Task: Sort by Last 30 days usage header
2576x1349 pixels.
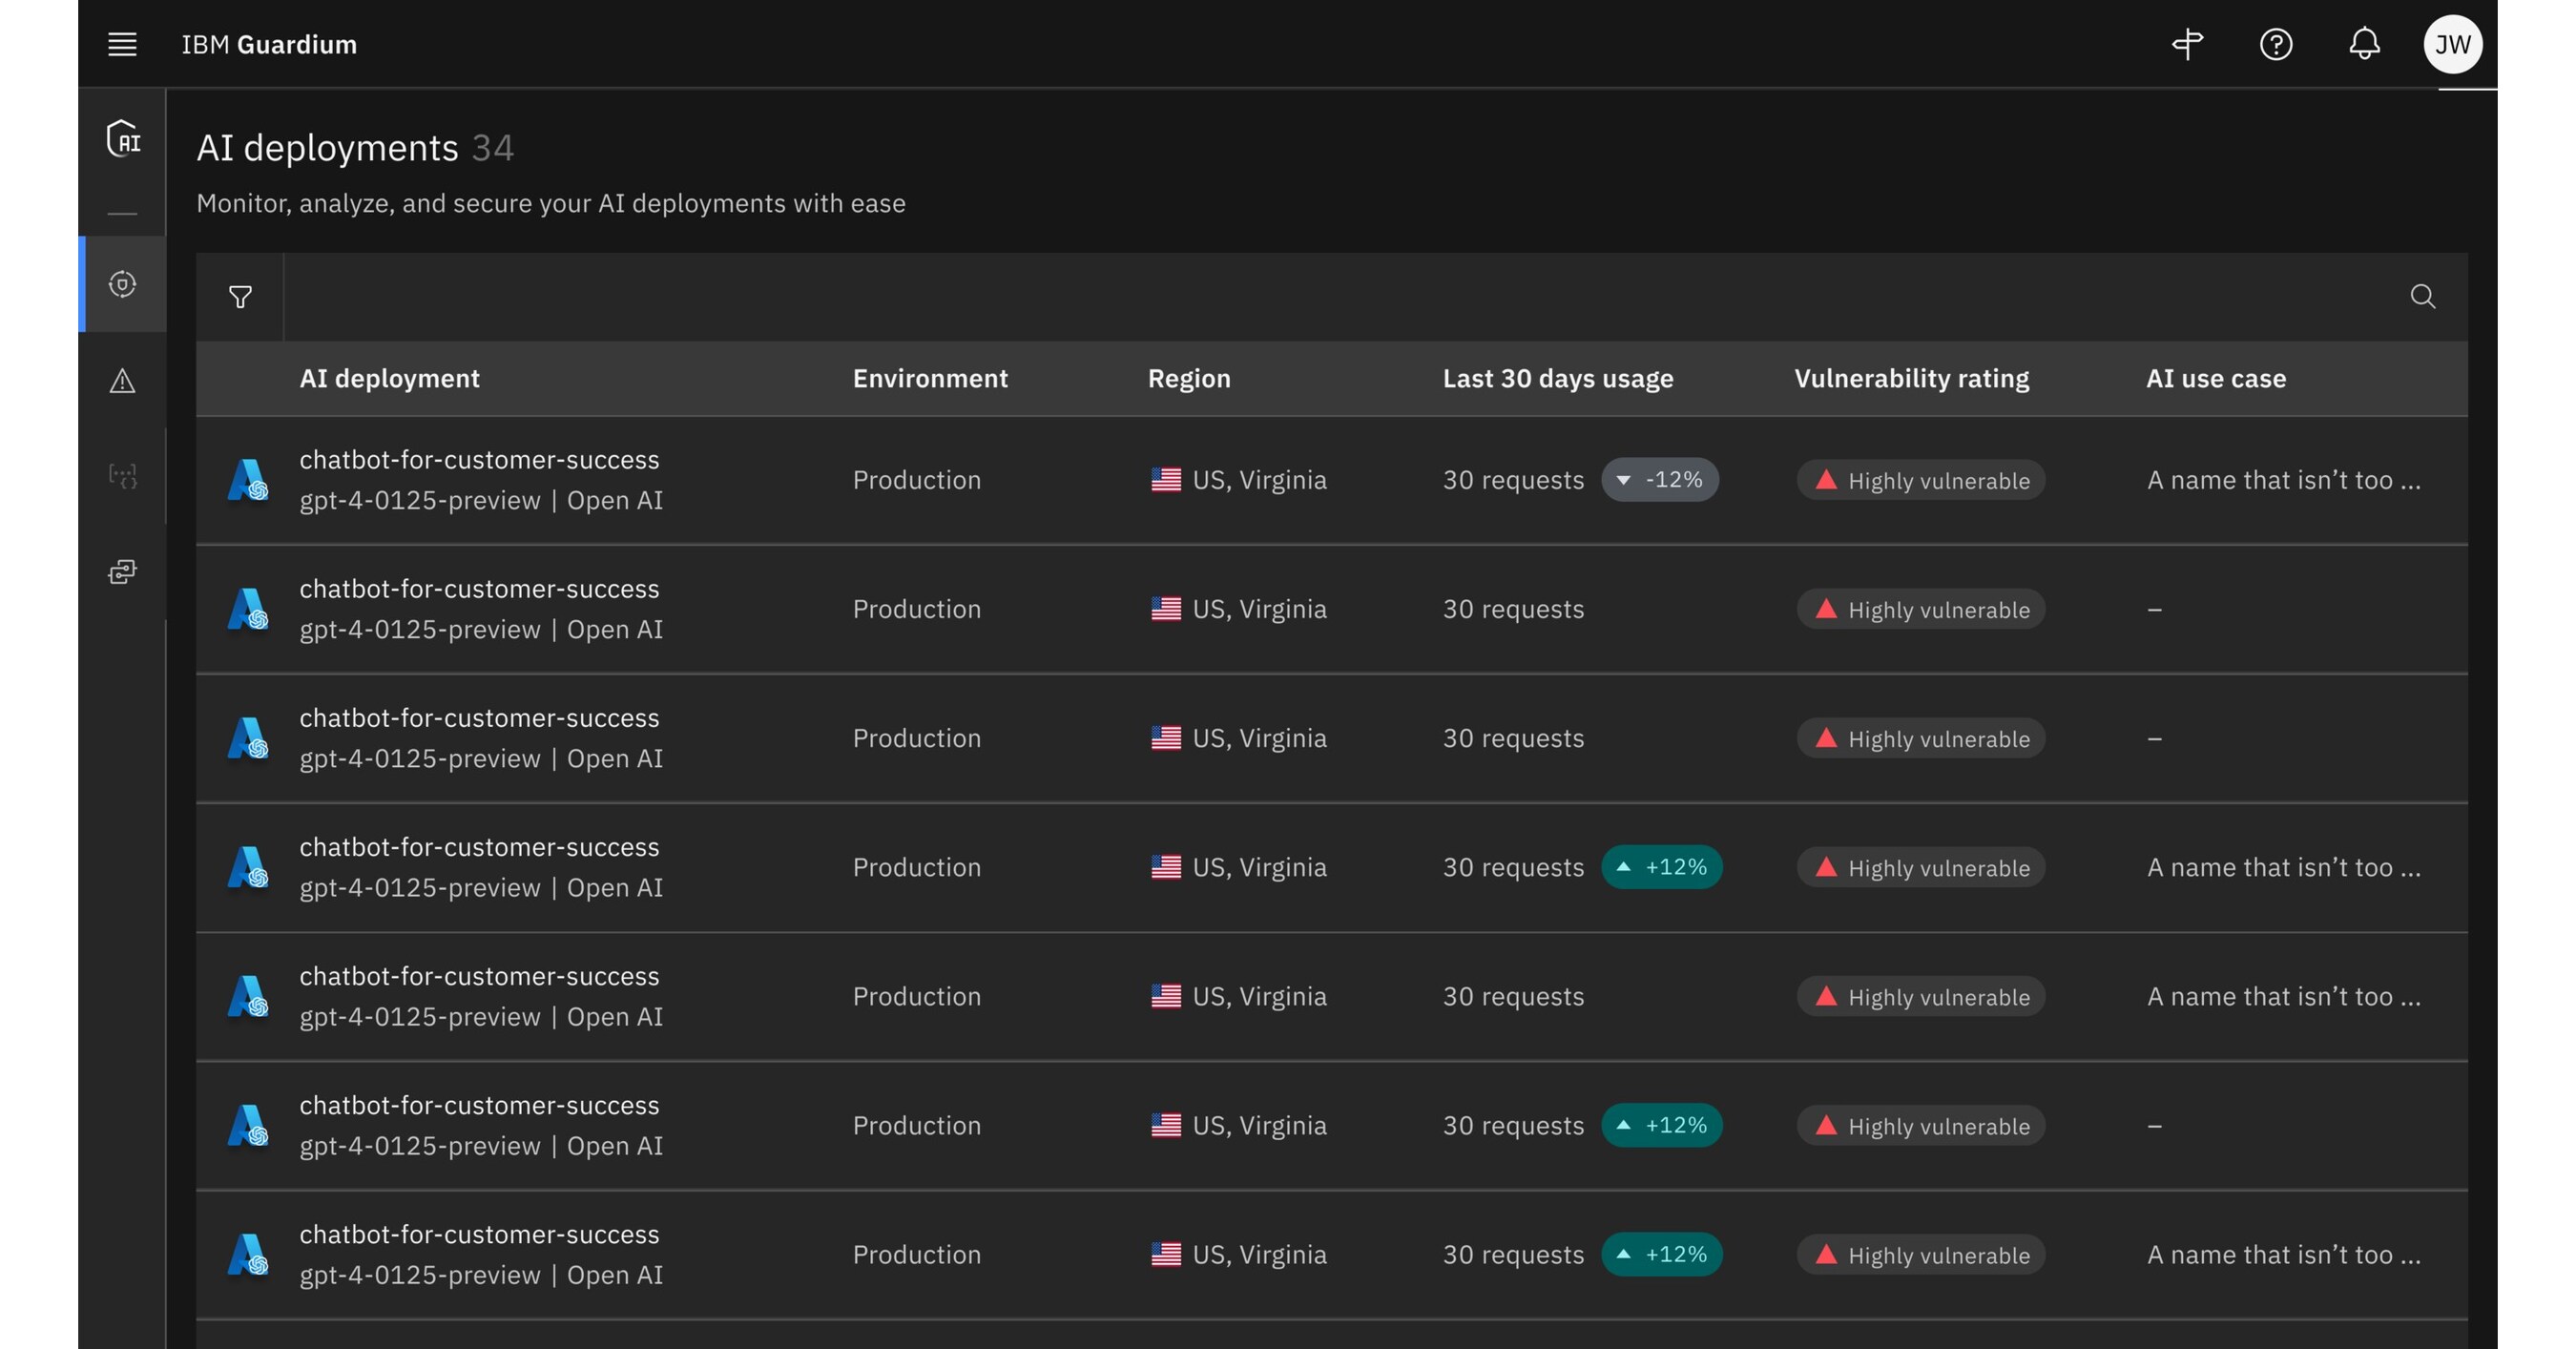Action: pos(1557,378)
